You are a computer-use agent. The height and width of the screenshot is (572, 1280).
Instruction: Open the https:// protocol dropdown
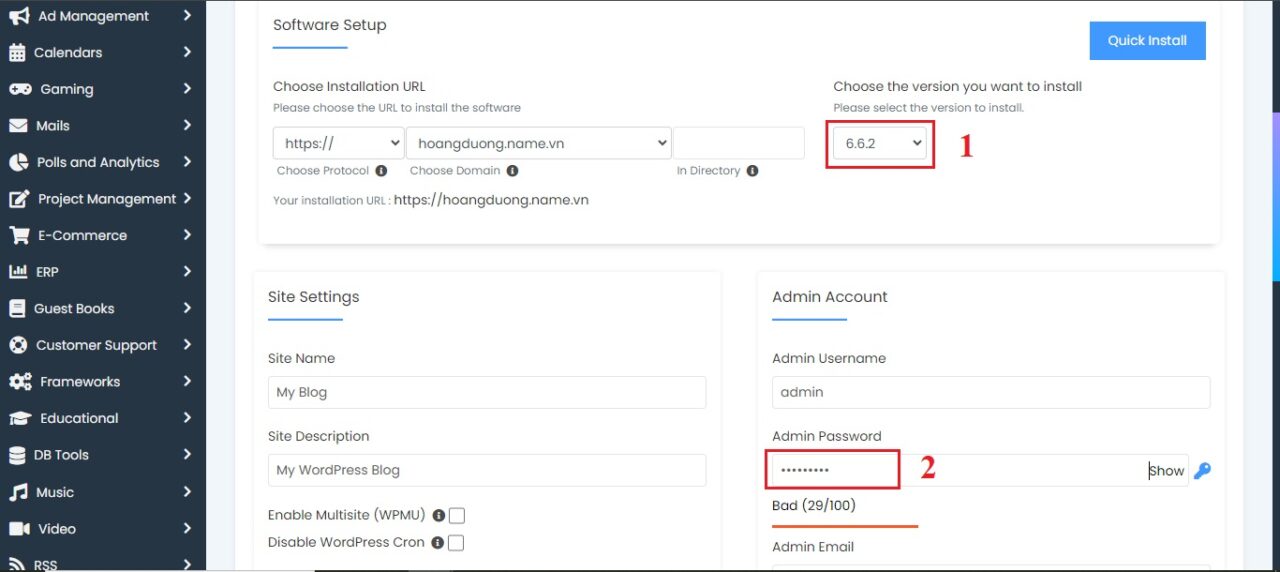[338, 143]
